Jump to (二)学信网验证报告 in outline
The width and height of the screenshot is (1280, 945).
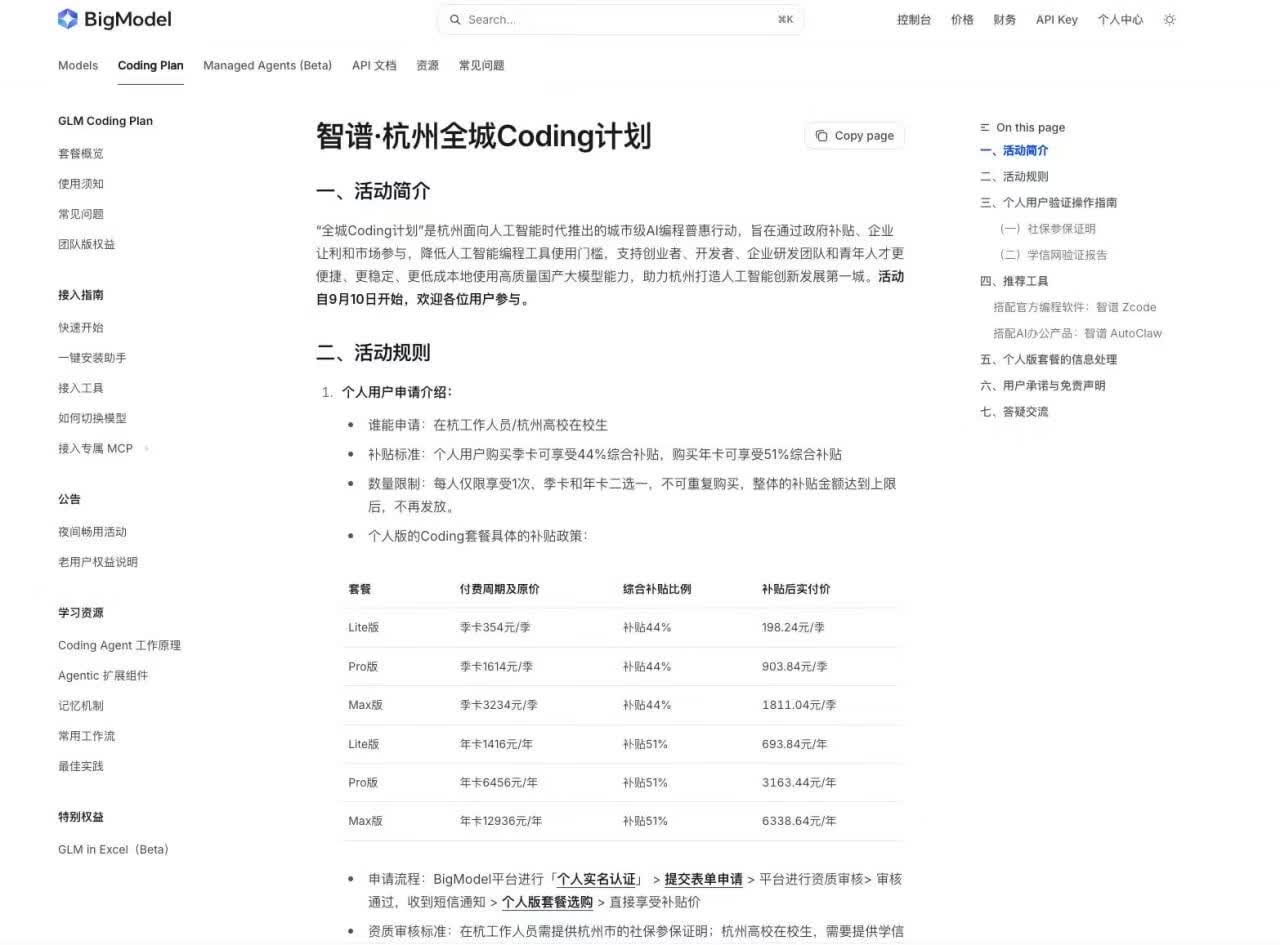point(1054,254)
